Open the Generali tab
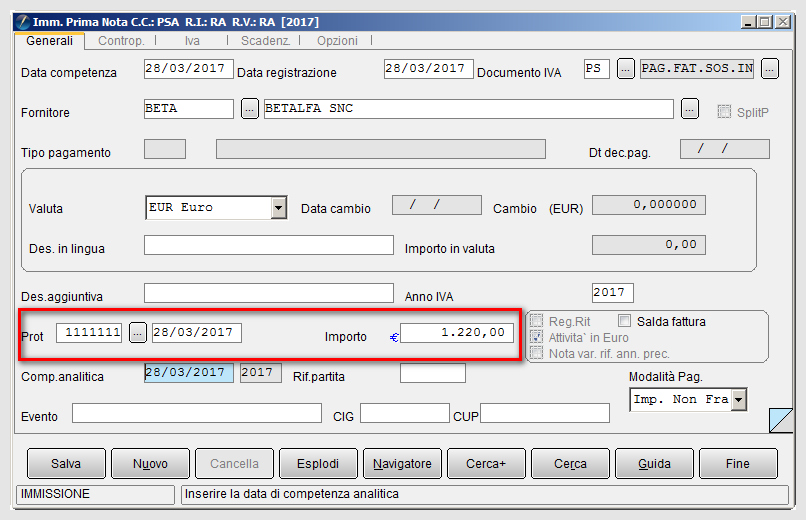 coord(49,41)
